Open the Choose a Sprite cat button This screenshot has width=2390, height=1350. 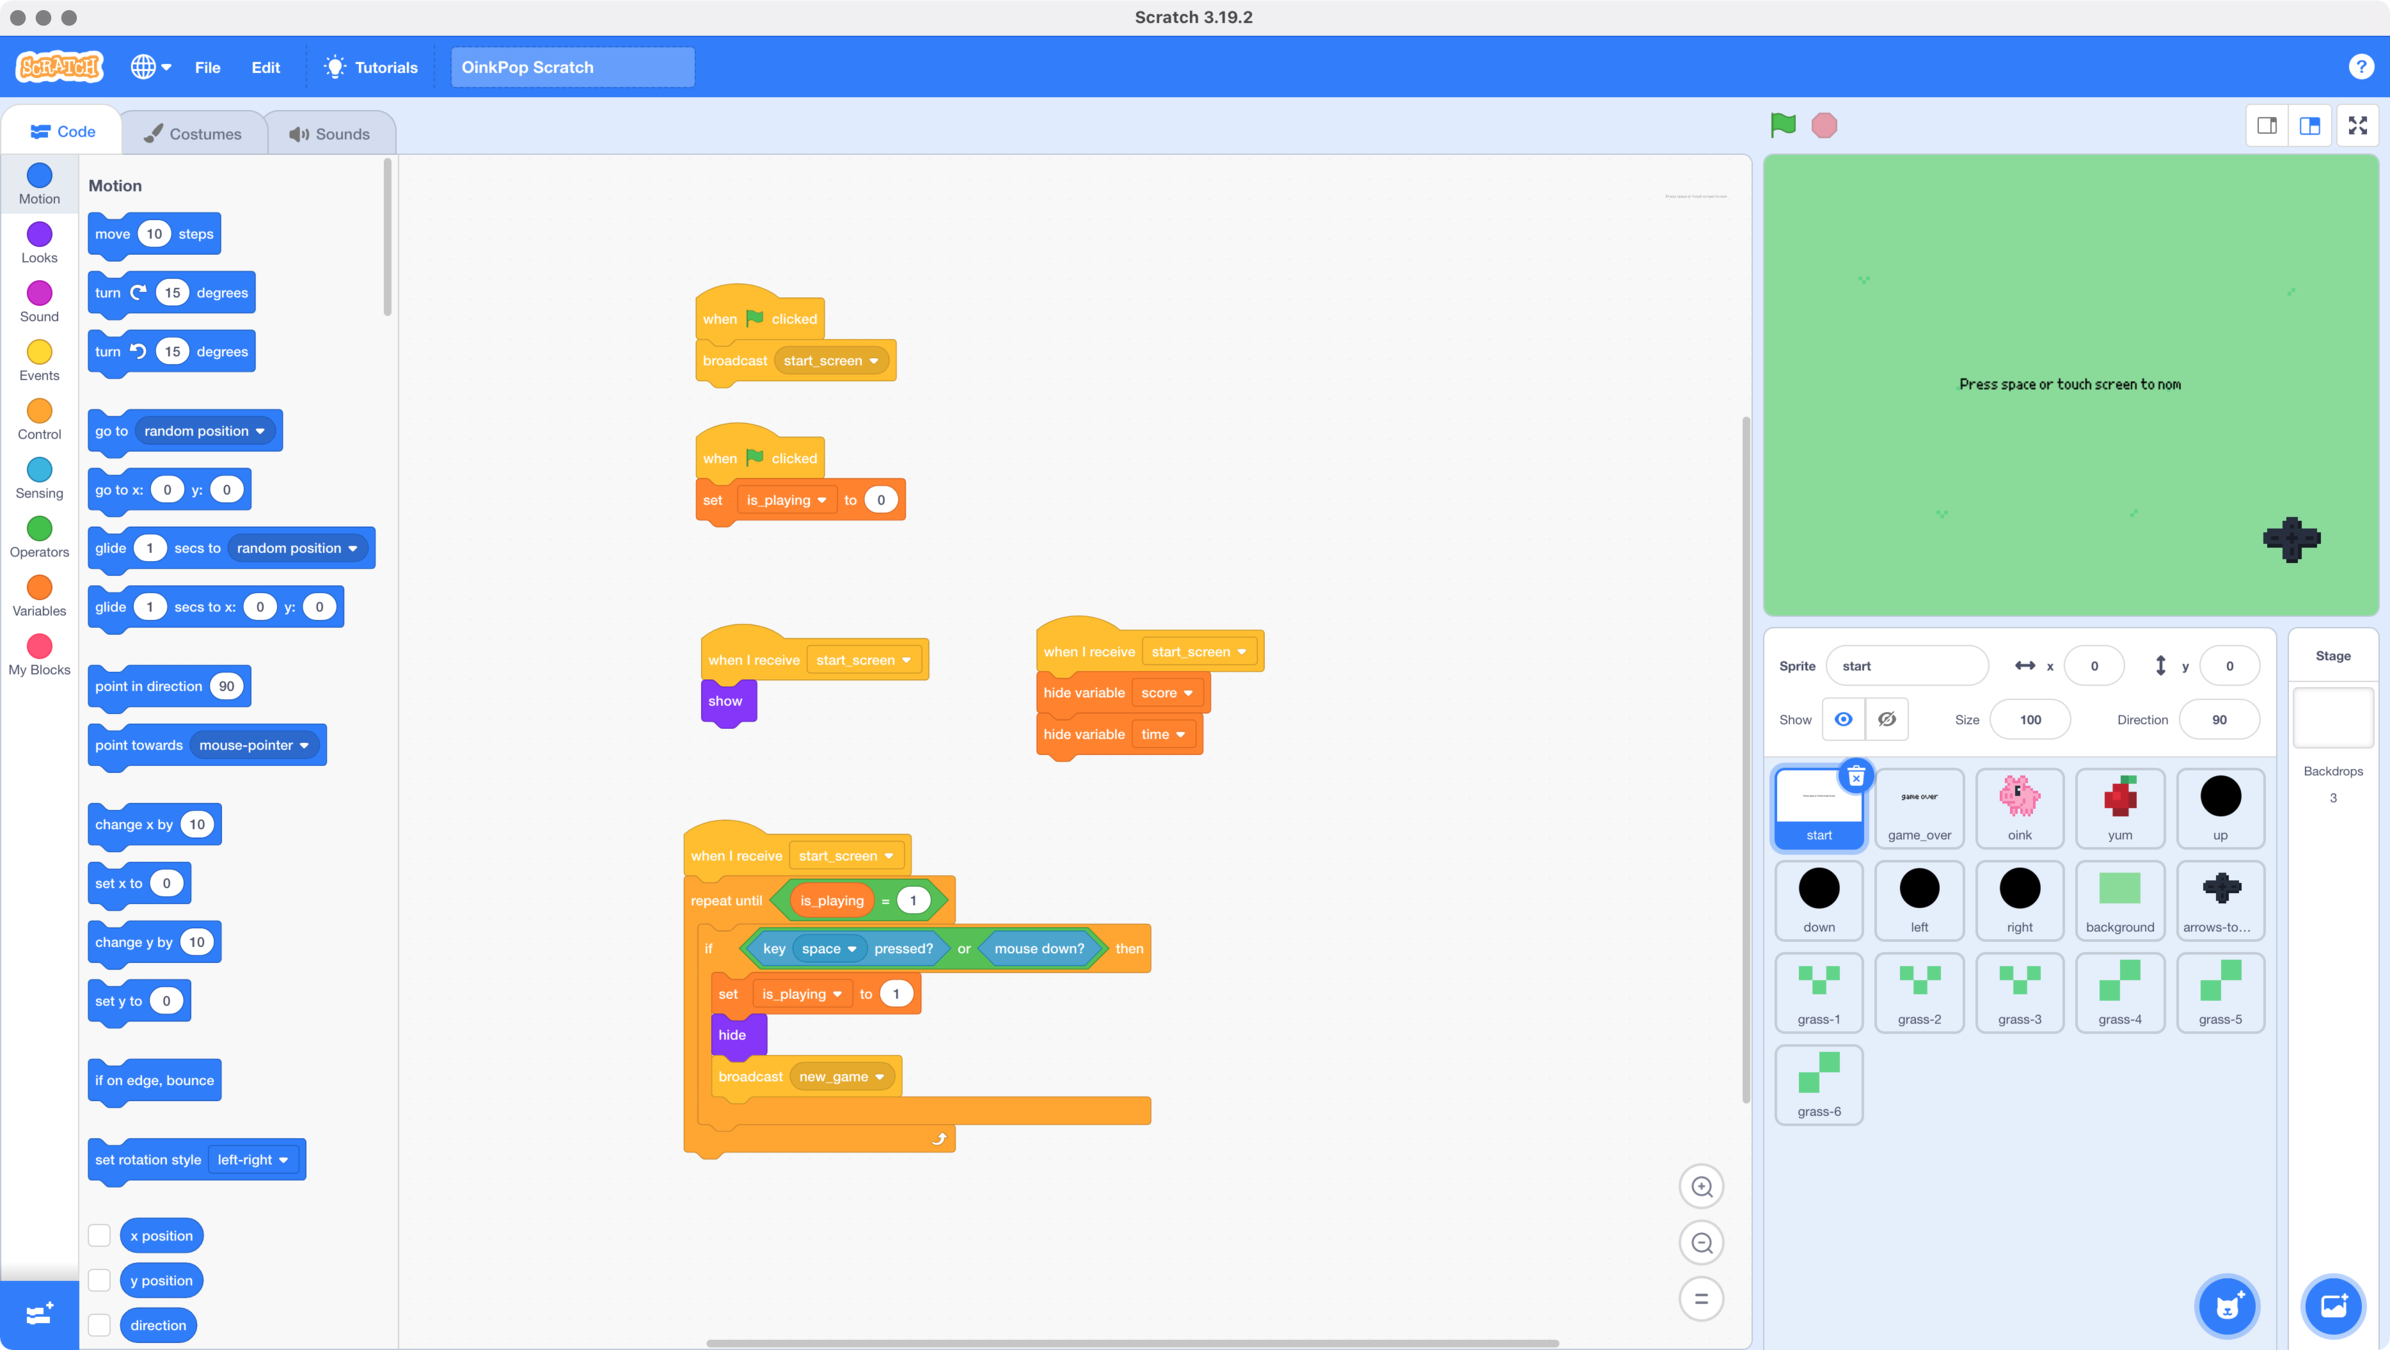click(2226, 1306)
